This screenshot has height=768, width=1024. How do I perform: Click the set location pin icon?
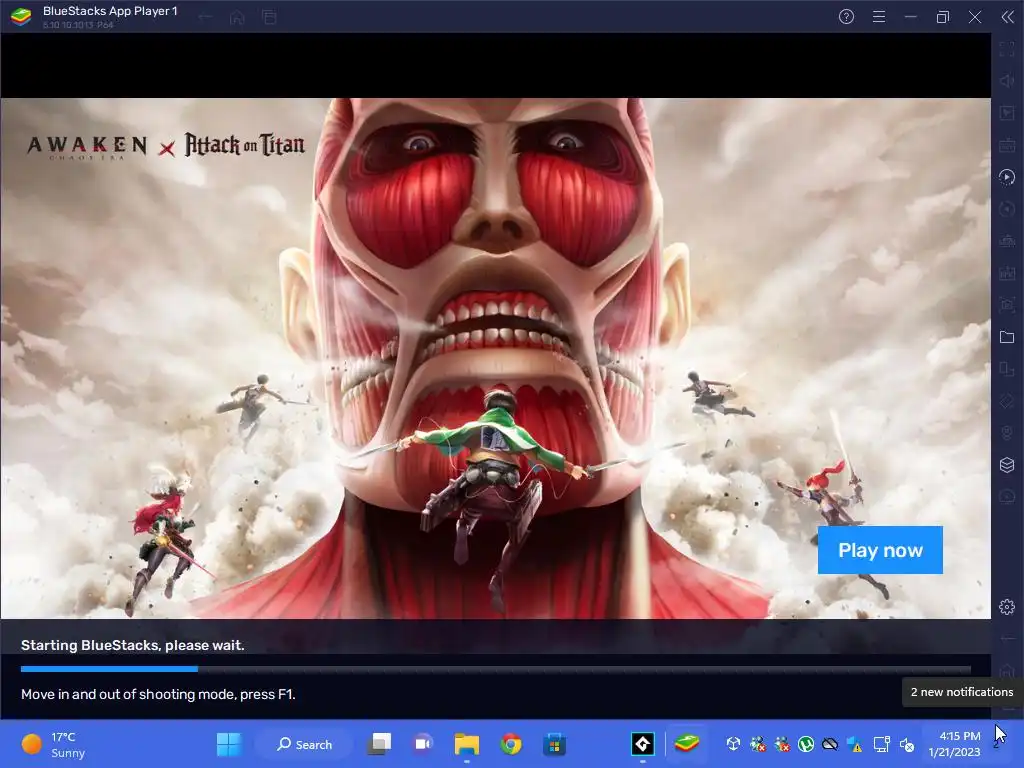(x=1007, y=433)
